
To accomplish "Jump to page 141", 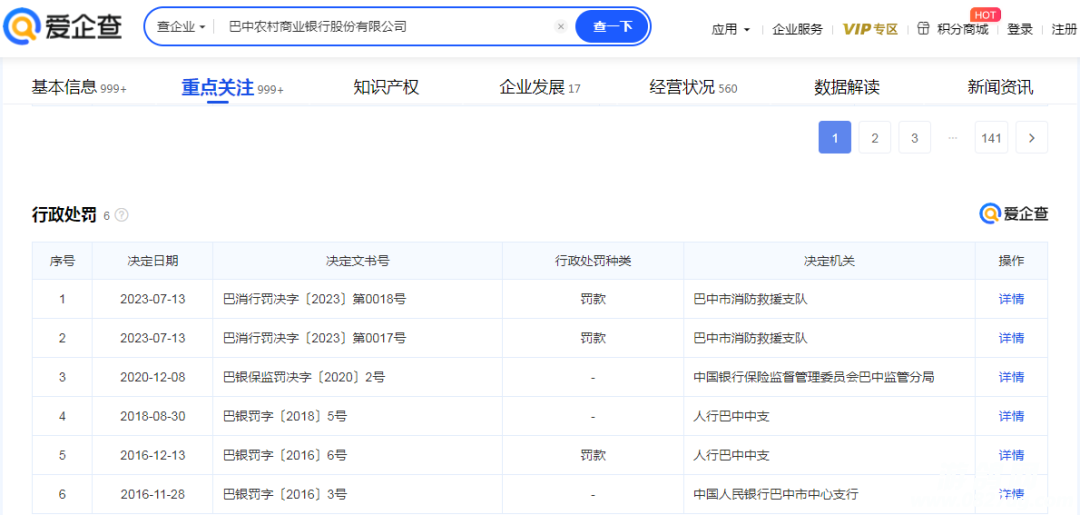I will tap(991, 138).
